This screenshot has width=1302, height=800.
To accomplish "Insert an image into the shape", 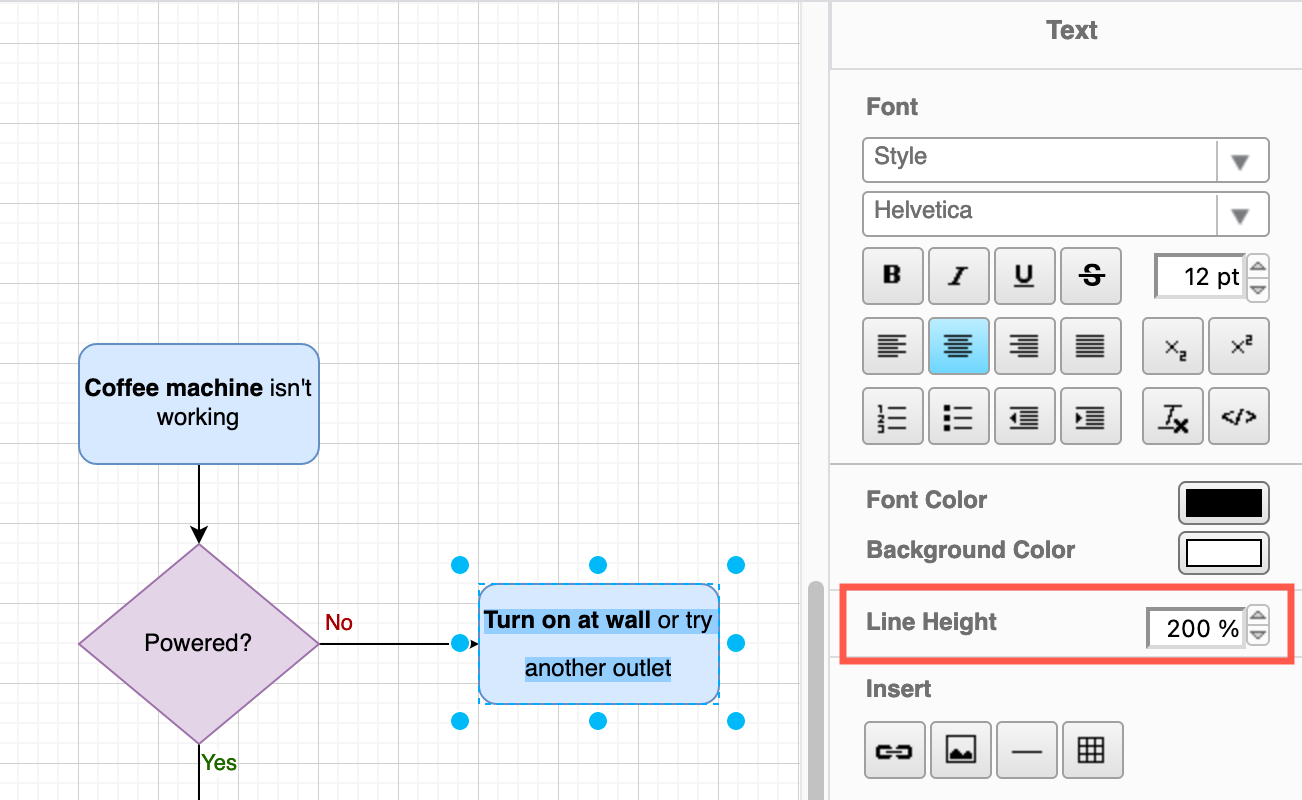I will point(959,750).
